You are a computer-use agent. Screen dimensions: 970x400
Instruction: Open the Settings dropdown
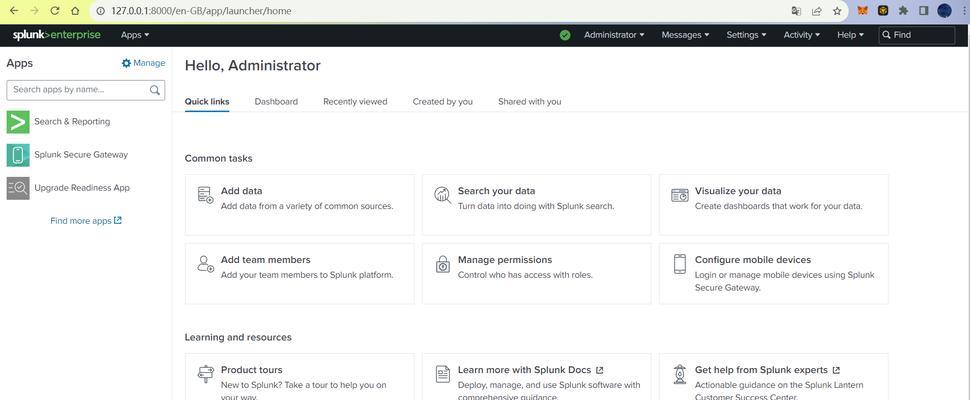tap(746, 35)
